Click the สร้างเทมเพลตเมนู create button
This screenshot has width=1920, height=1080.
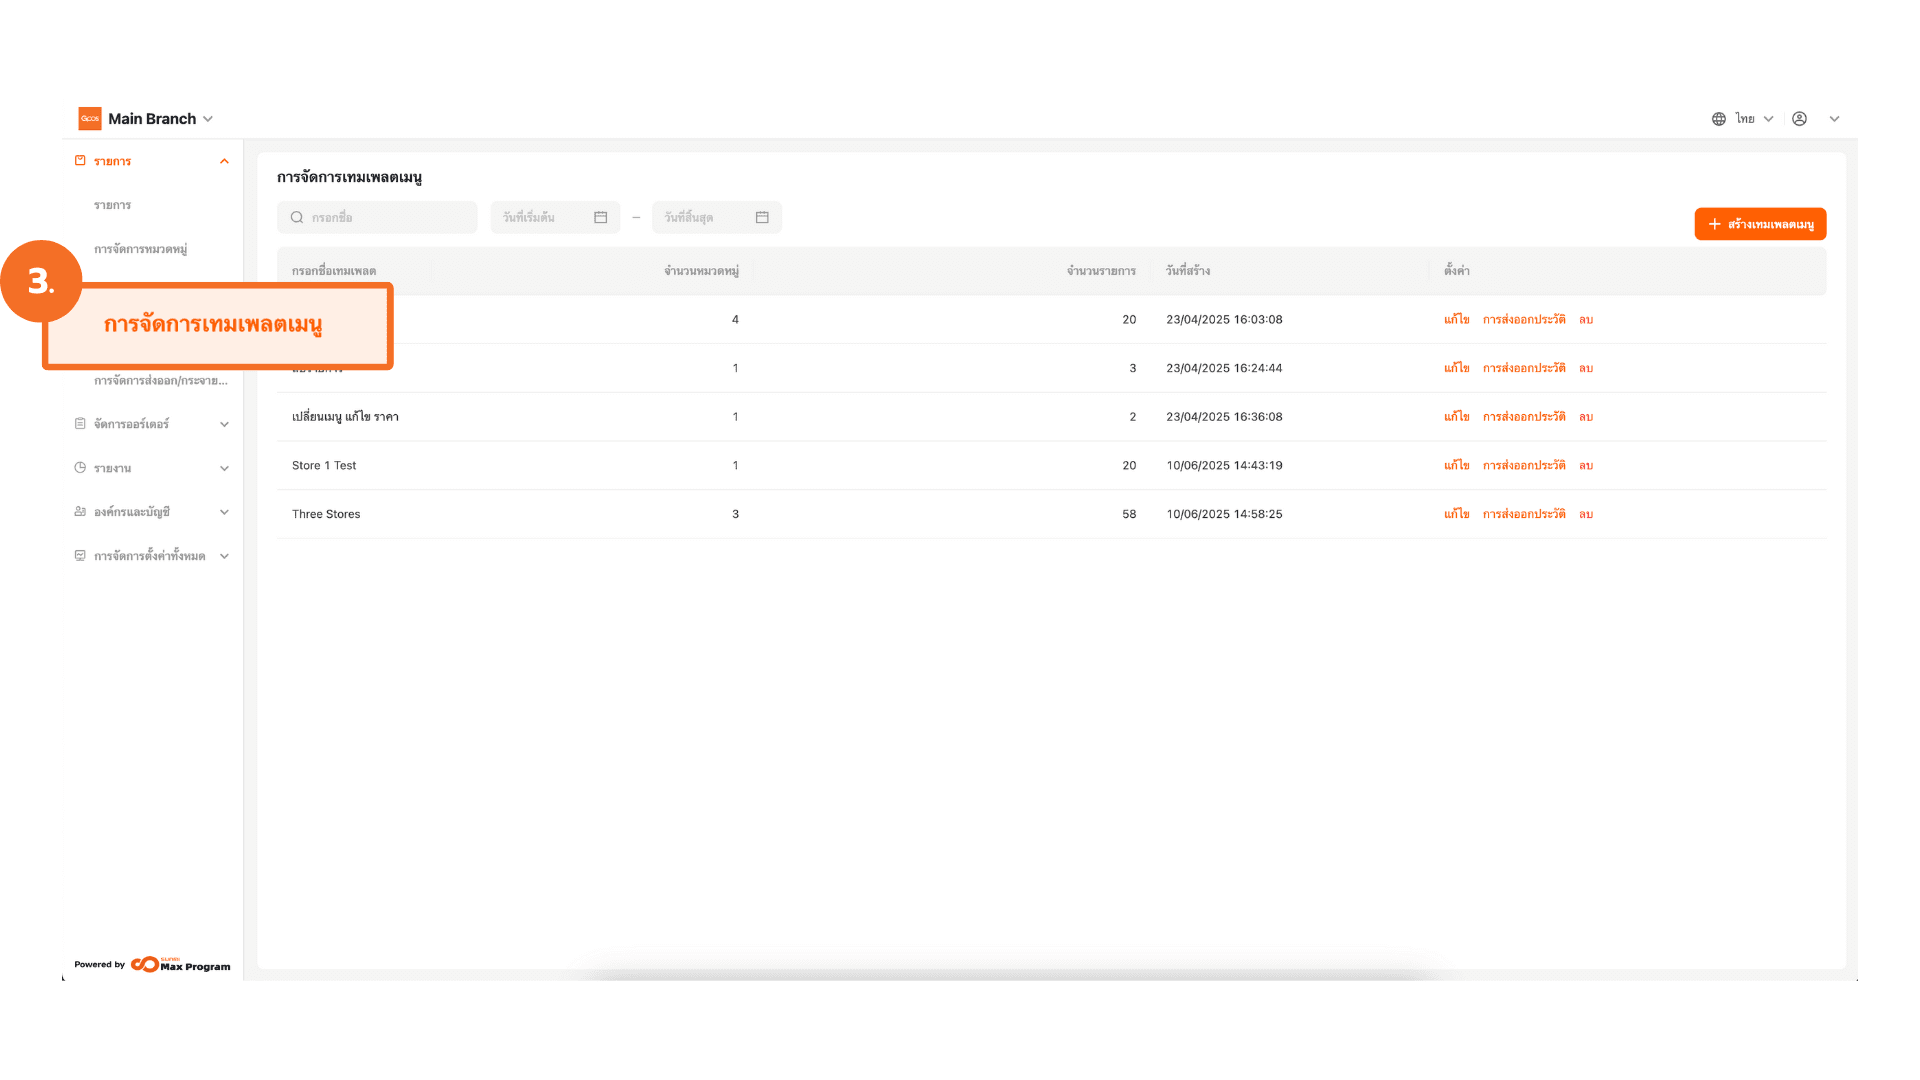pos(1760,224)
